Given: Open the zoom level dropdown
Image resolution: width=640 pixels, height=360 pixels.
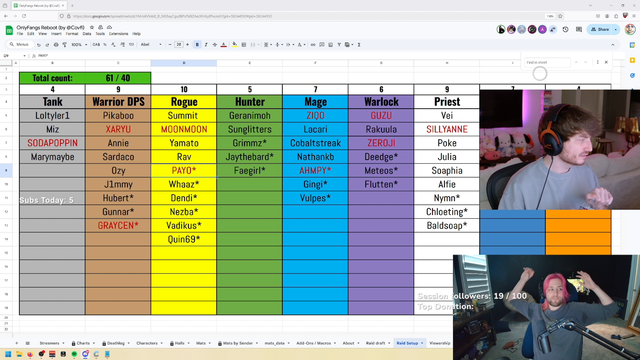Looking at the screenshot, I should [x=79, y=44].
